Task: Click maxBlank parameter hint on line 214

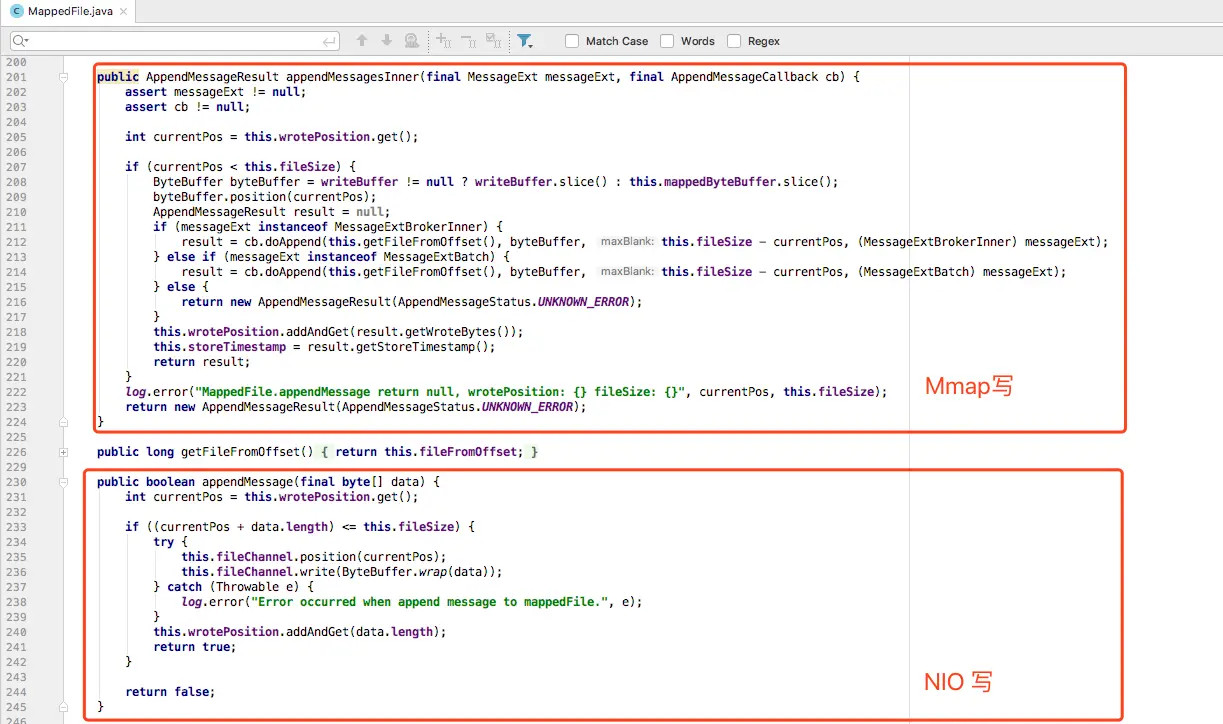Action: [x=627, y=272]
